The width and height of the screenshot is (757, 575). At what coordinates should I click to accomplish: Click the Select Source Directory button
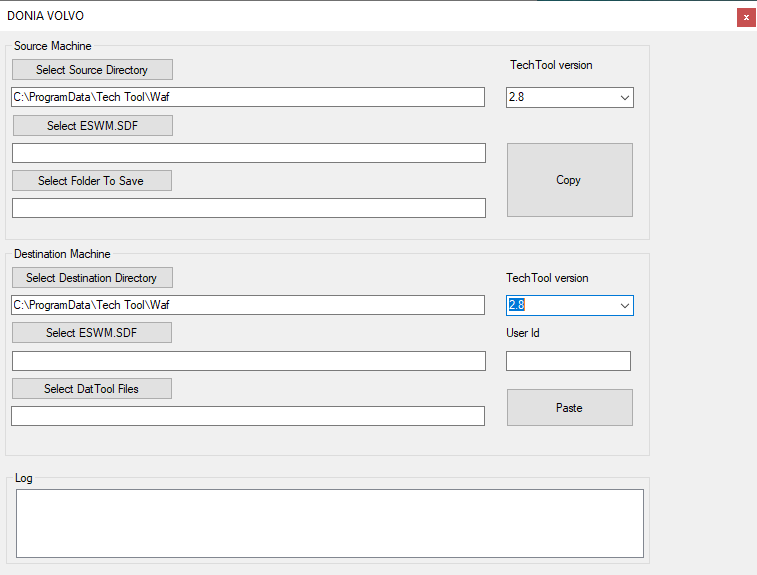[x=92, y=70]
